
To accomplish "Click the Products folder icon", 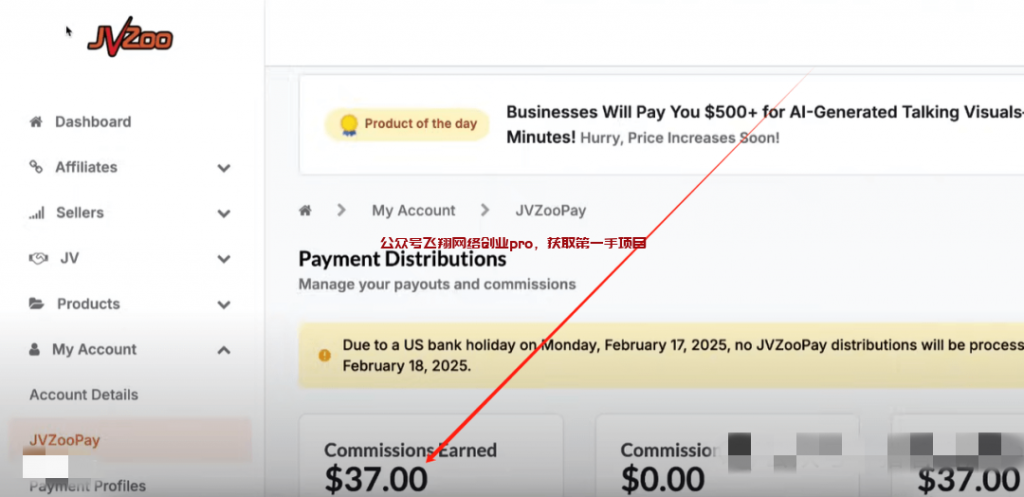I will click(x=37, y=304).
